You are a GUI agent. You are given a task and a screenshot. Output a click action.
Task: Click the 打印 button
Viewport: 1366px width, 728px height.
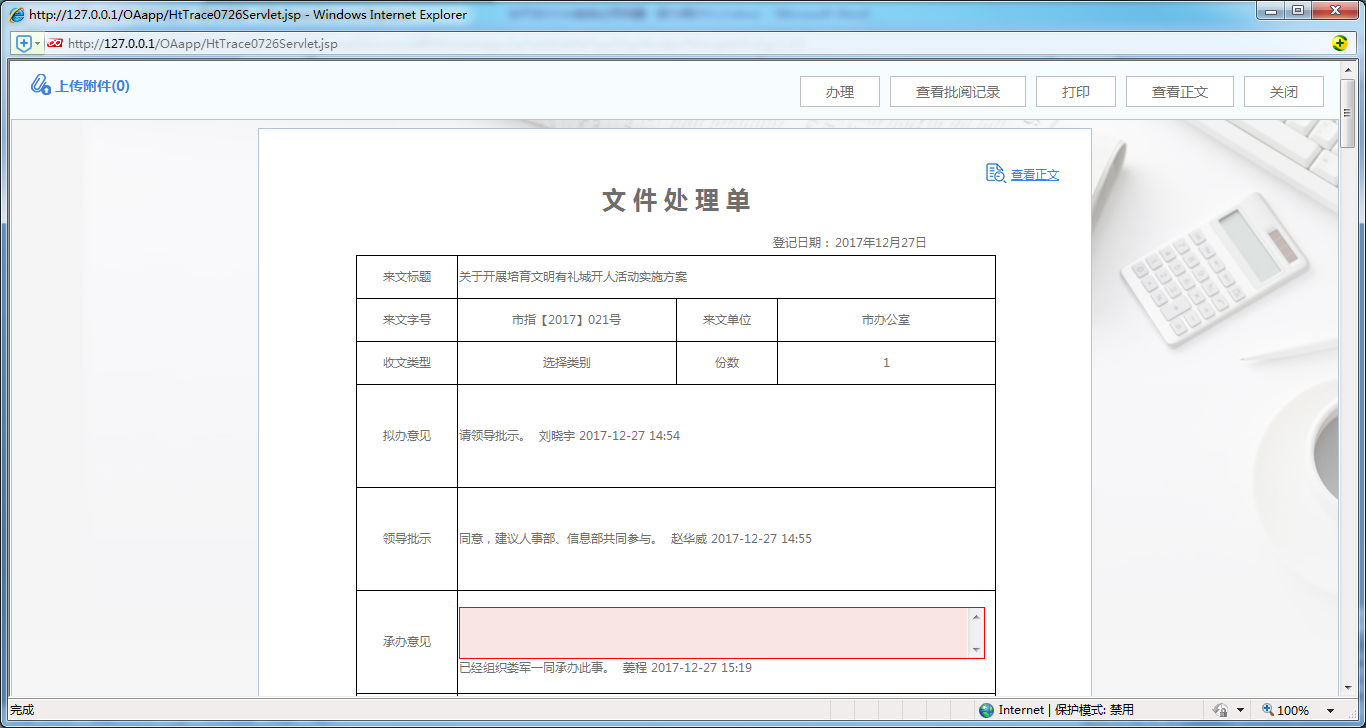[x=1075, y=91]
